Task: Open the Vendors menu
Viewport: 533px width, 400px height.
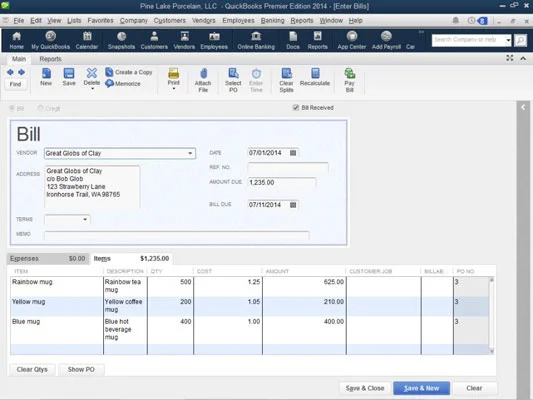Action: pos(204,21)
